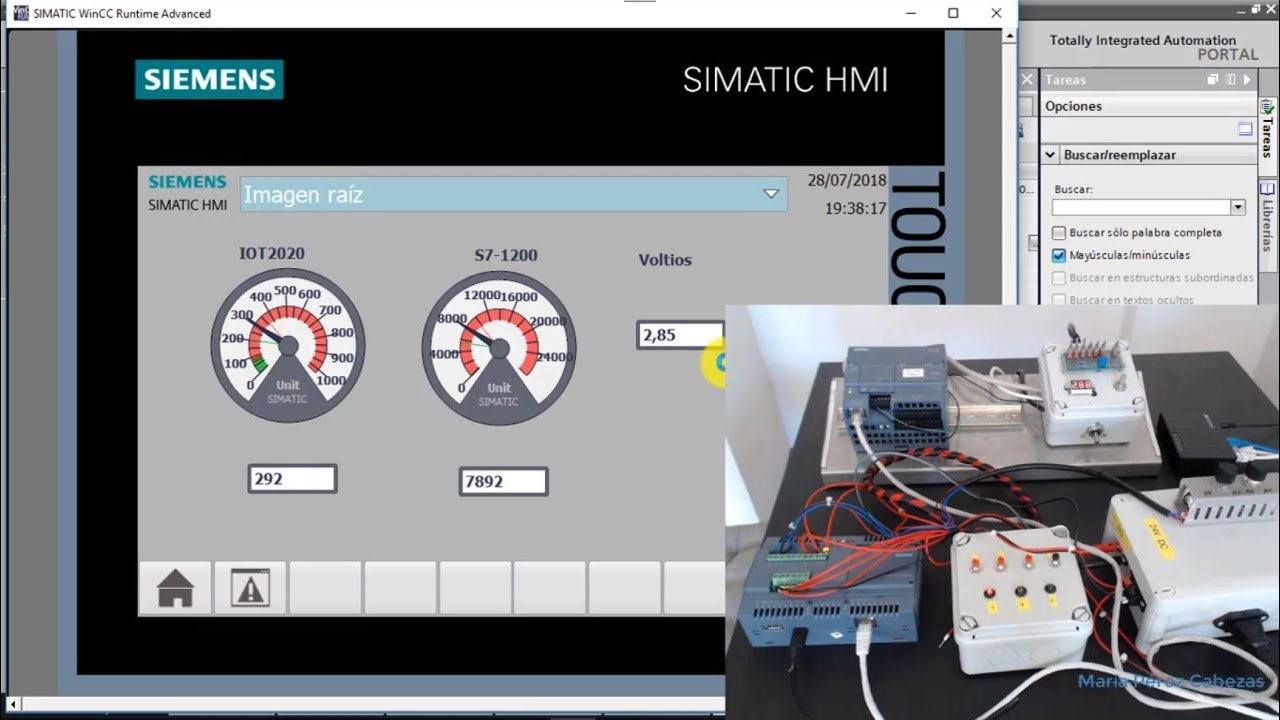Click the 19:38:17 time display
This screenshot has height=720, width=1280.
click(x=855, y=209)
